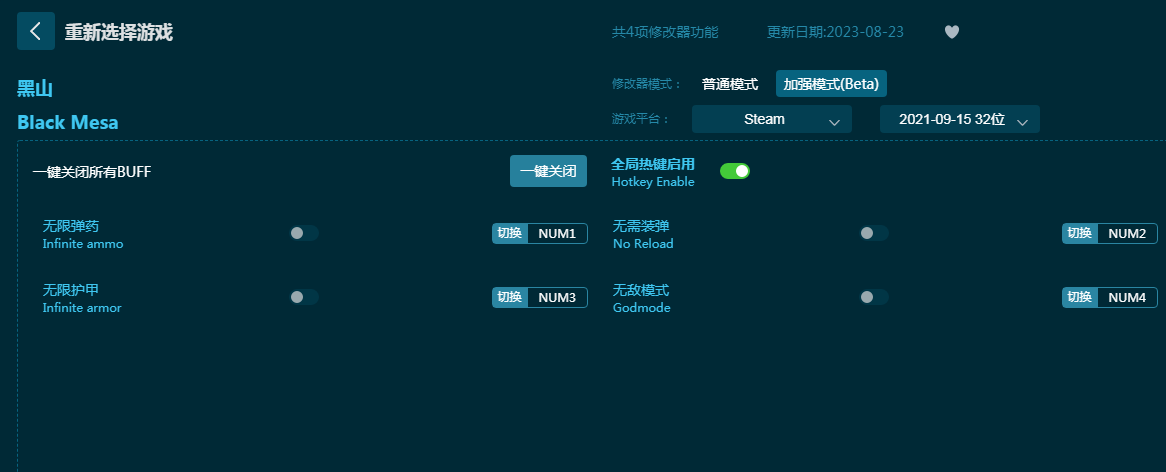Click the NUM1 hotkey field

(x=558, y=233)
